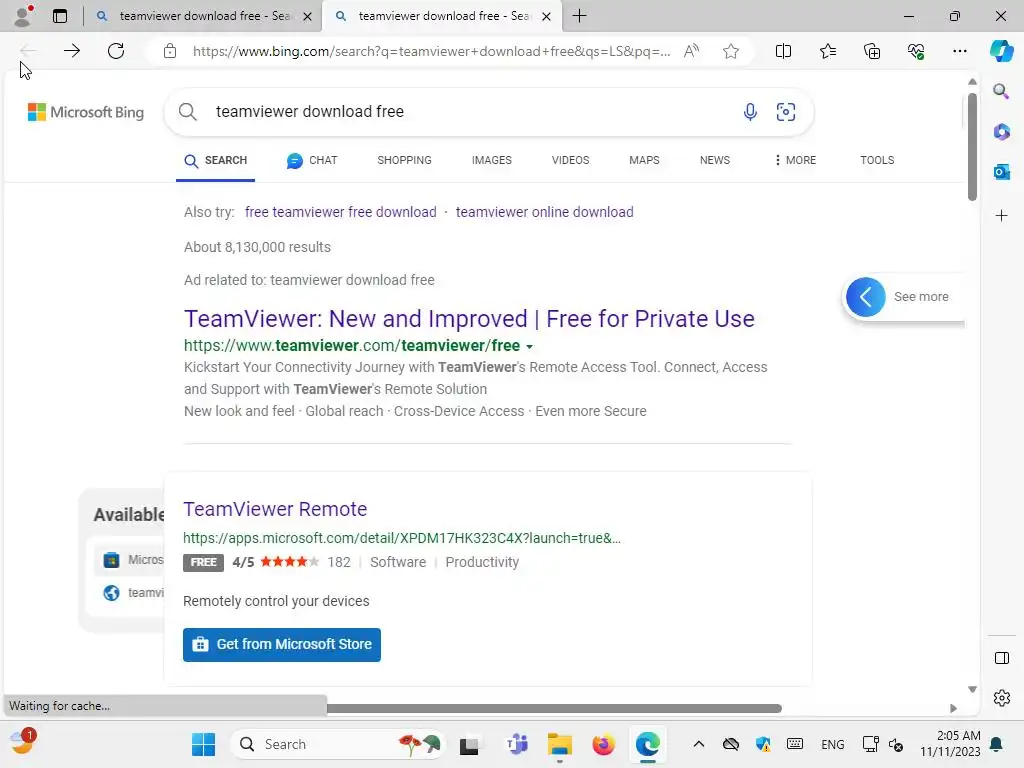
Task: Click 'teamviewer online download' suggestion
Action: tap(544, 212)
